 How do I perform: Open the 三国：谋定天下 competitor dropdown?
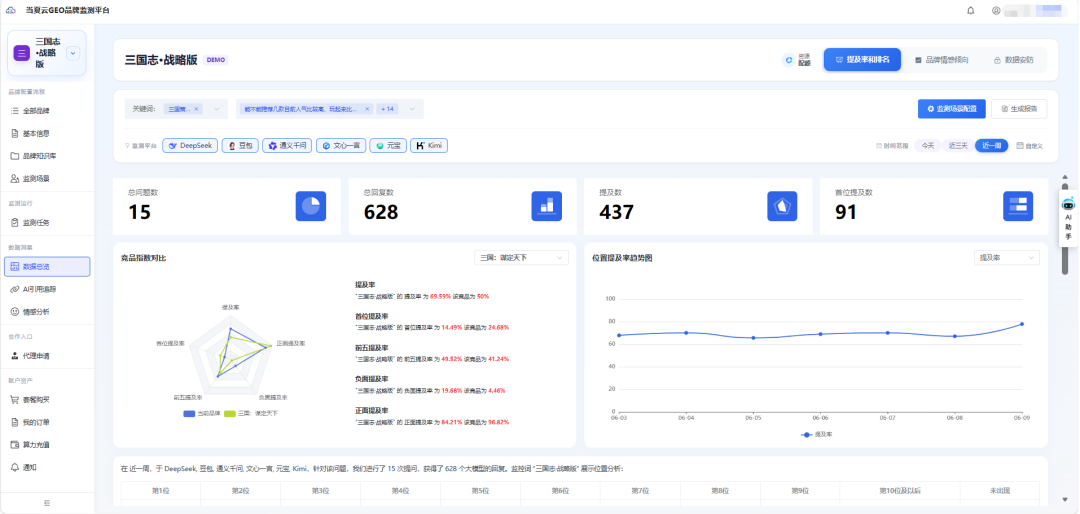click(521, 258)
